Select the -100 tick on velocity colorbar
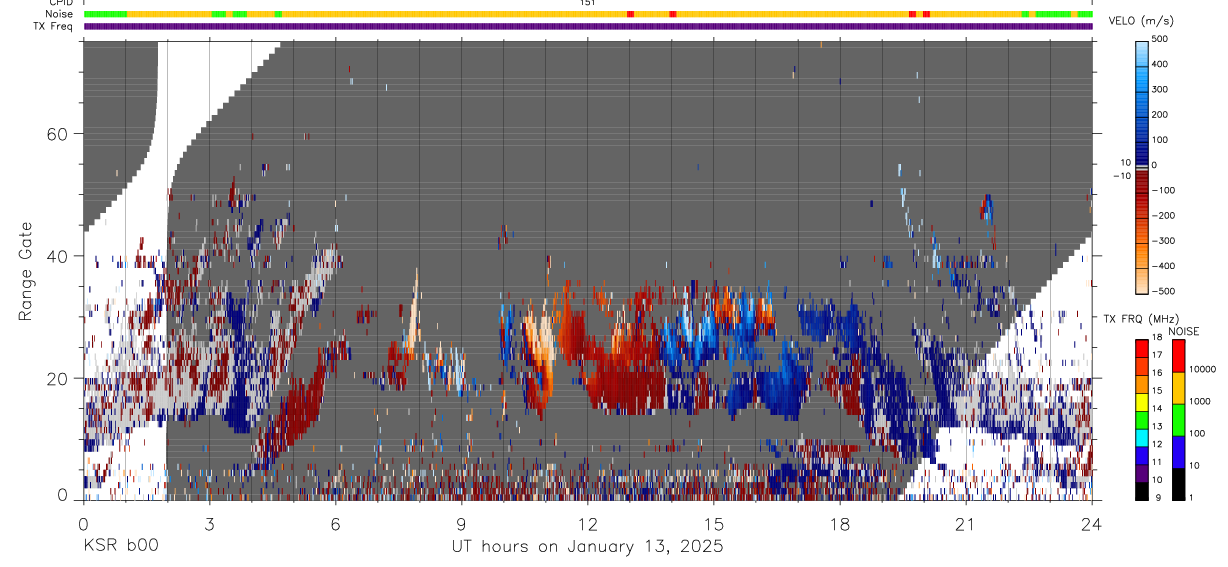 click(1165, 190)
